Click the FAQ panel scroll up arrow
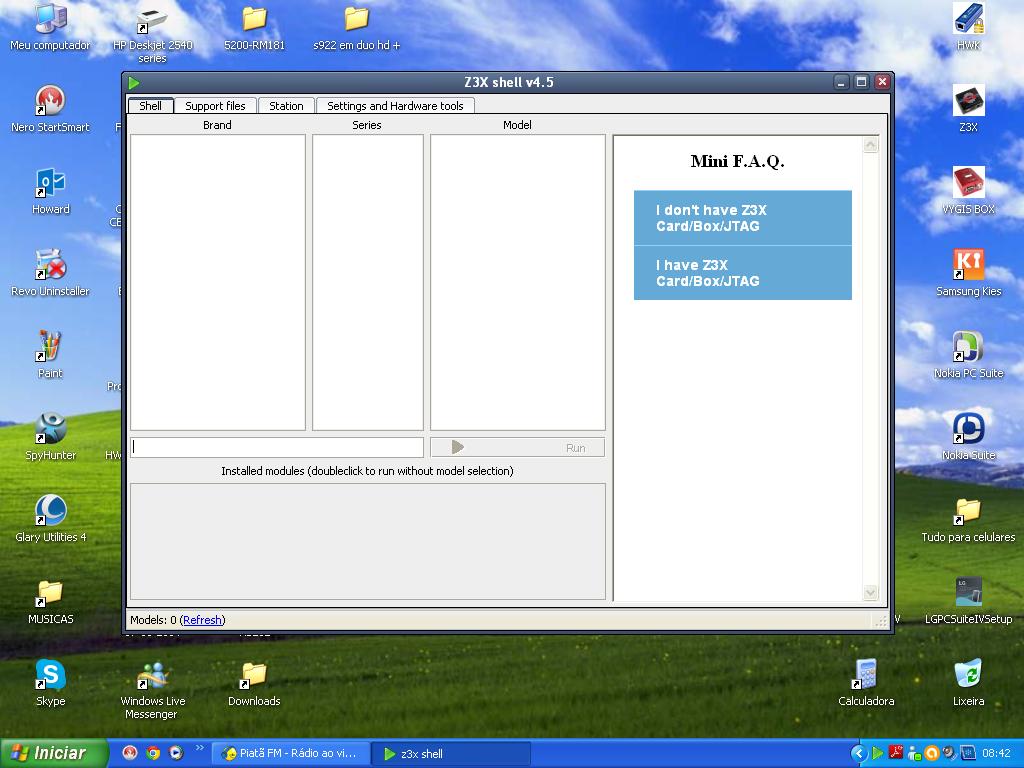 [x=871, y=145]
